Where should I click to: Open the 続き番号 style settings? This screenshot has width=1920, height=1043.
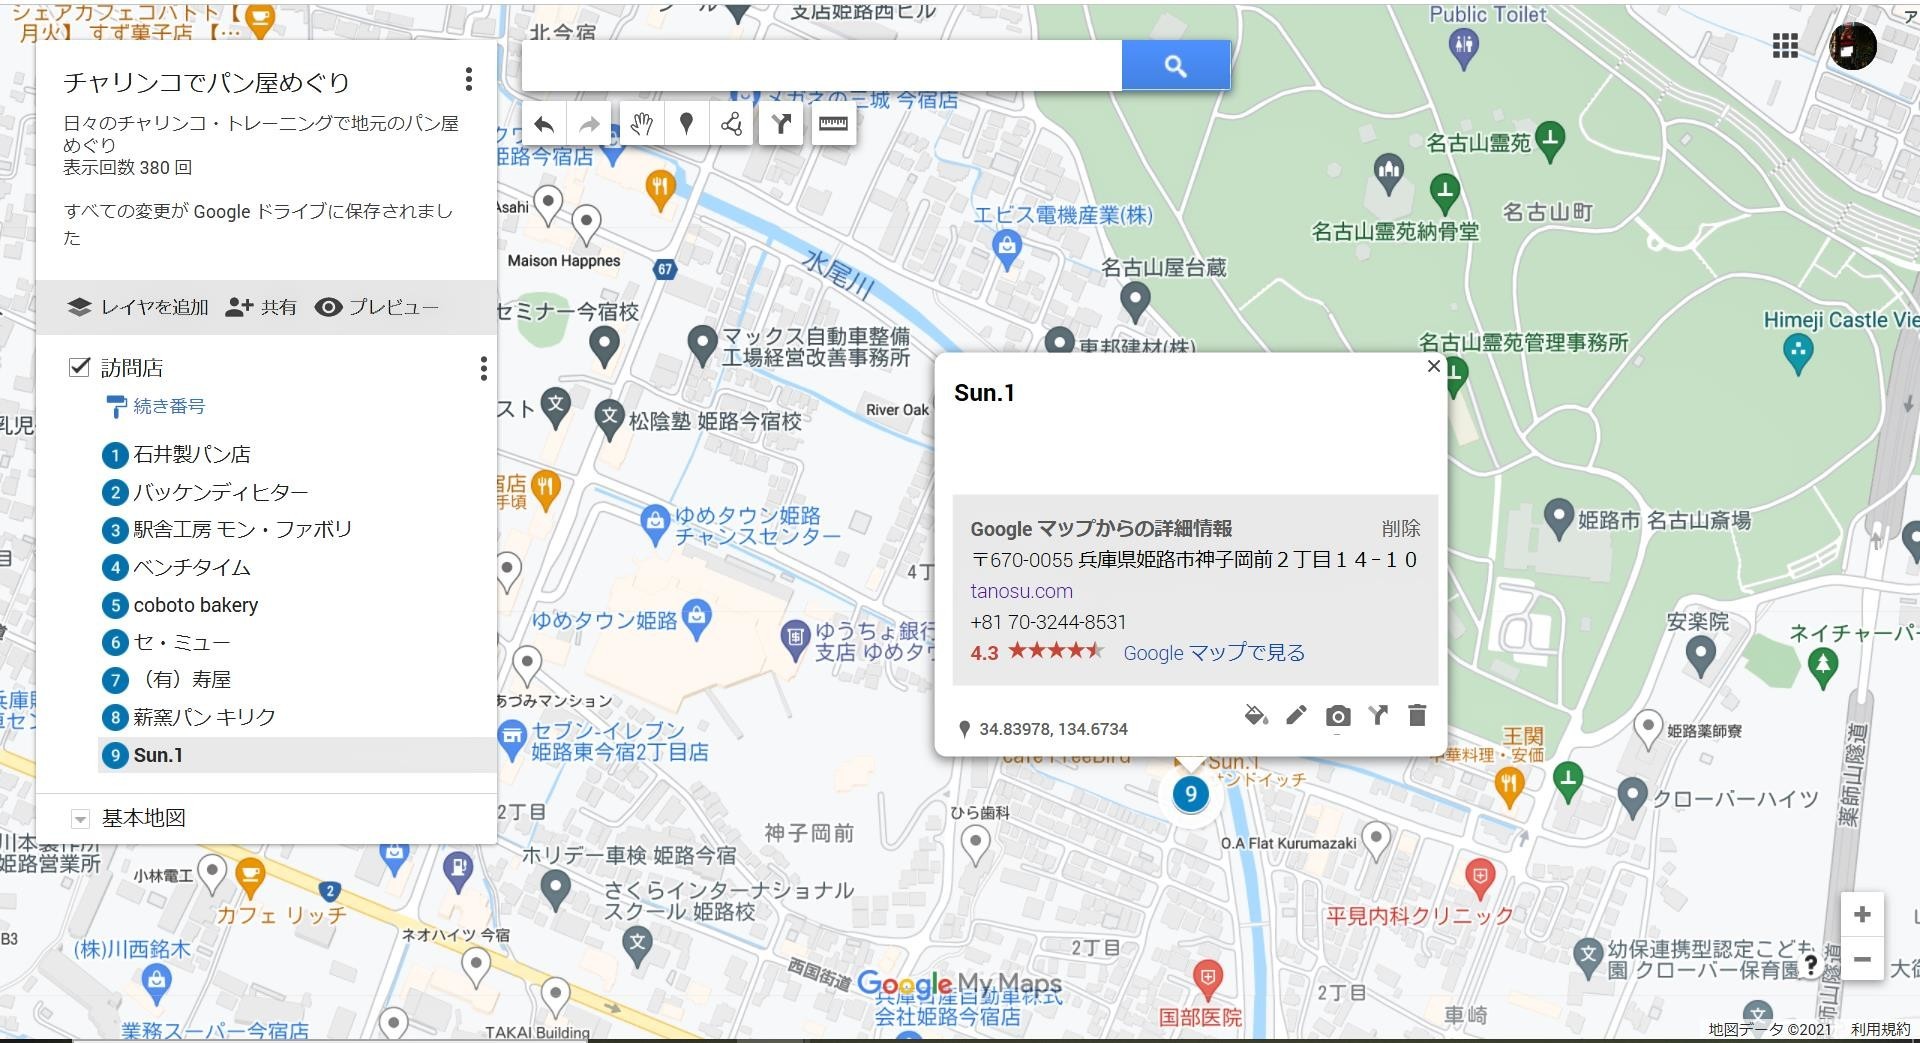[x=155, y=406]
